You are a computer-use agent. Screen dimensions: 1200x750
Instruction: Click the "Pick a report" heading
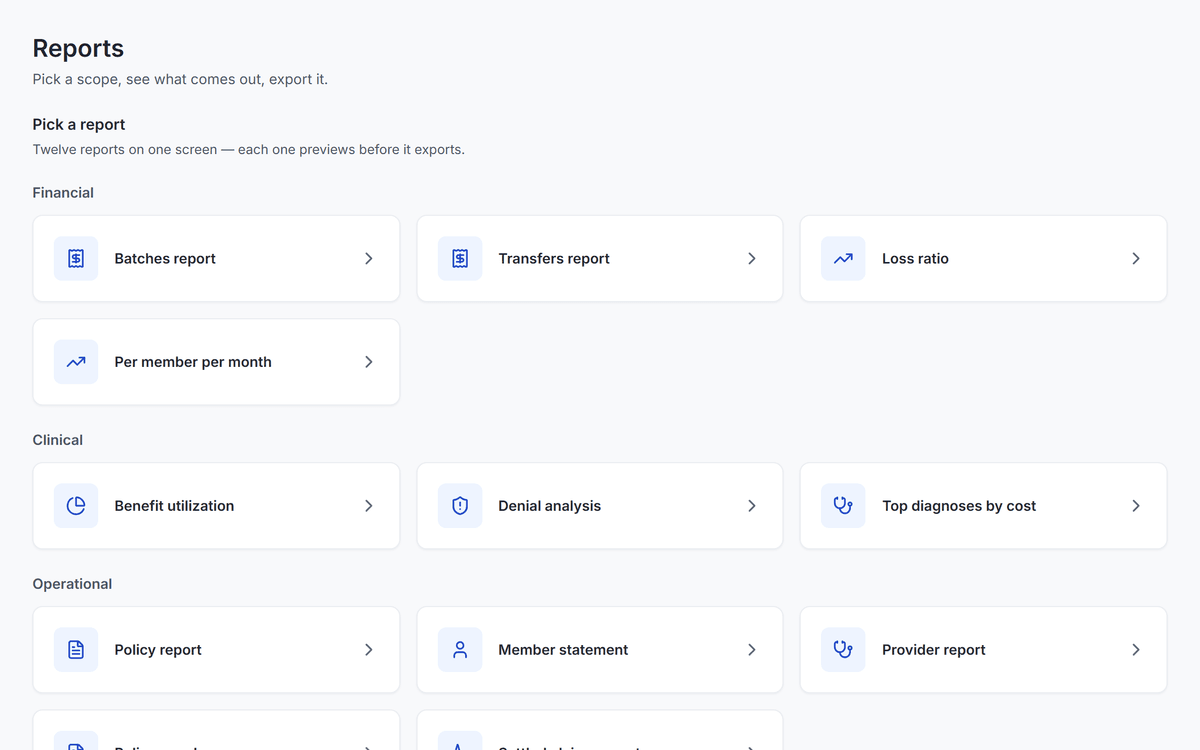coord(79,125)
